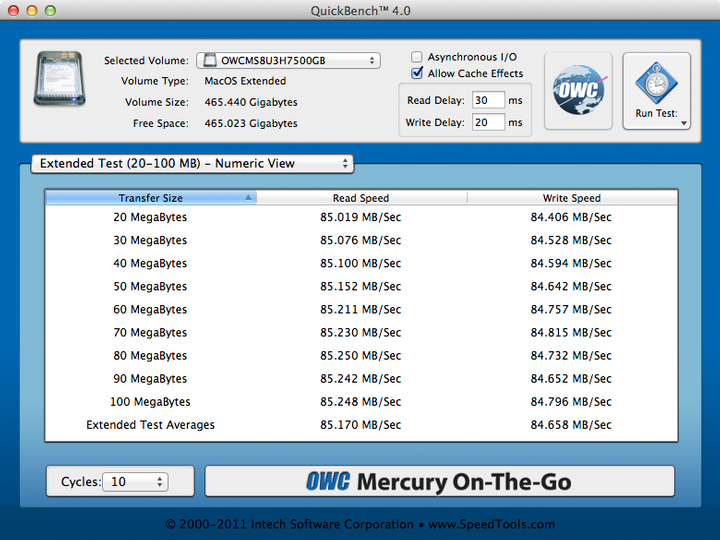Click the hard drive volume icon

pos(59,80)
